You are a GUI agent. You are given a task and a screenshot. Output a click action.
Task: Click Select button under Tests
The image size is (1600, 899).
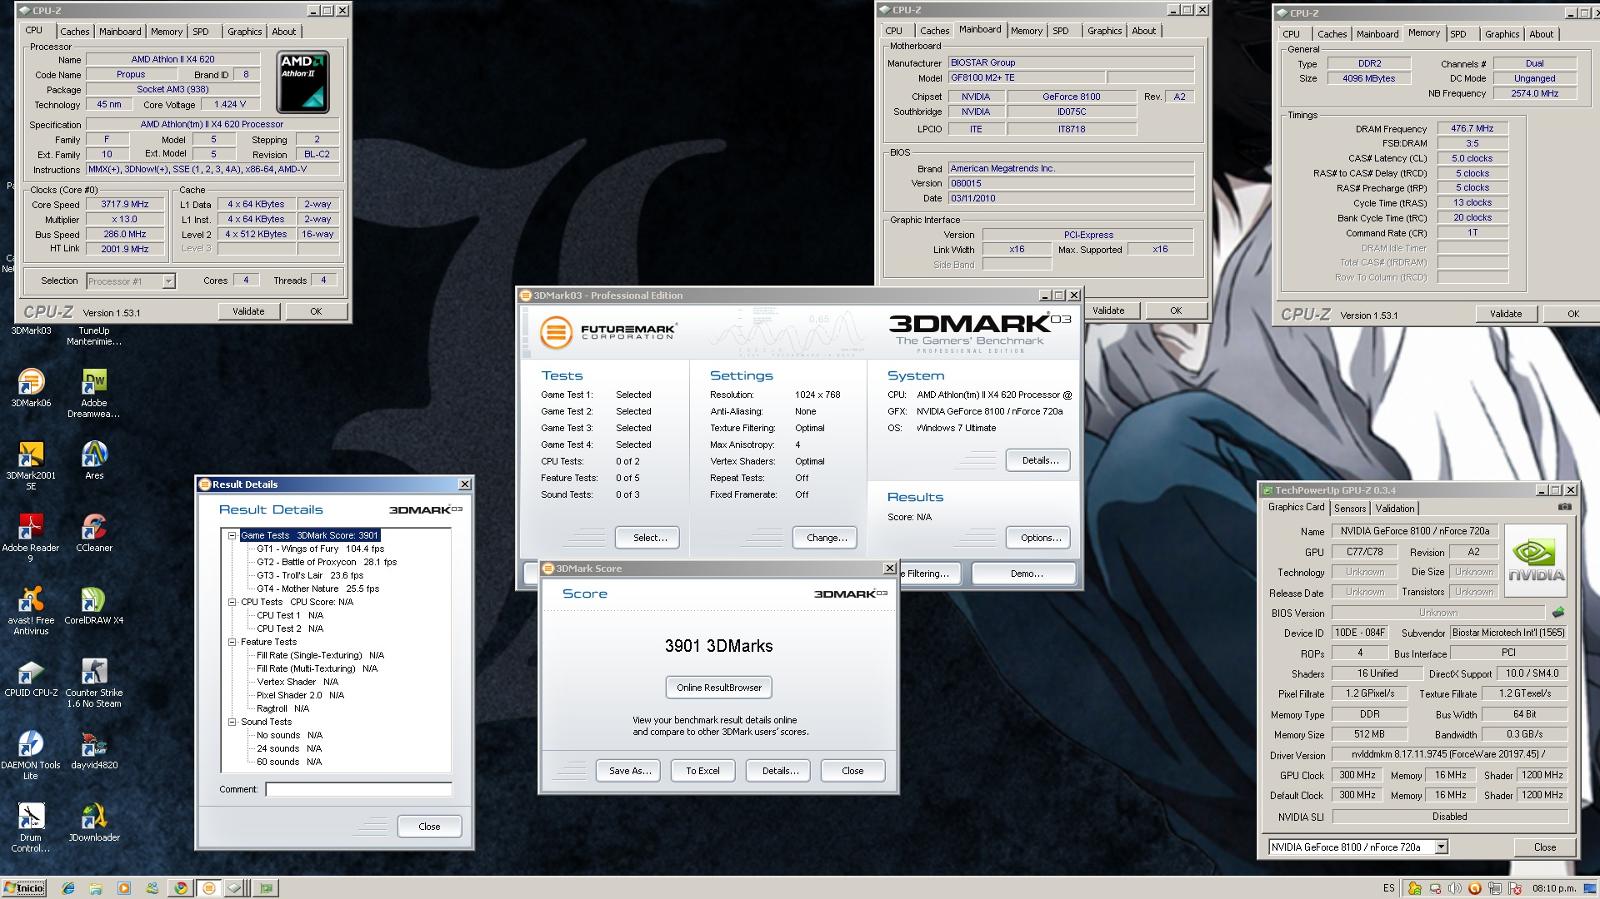[649, 537]
